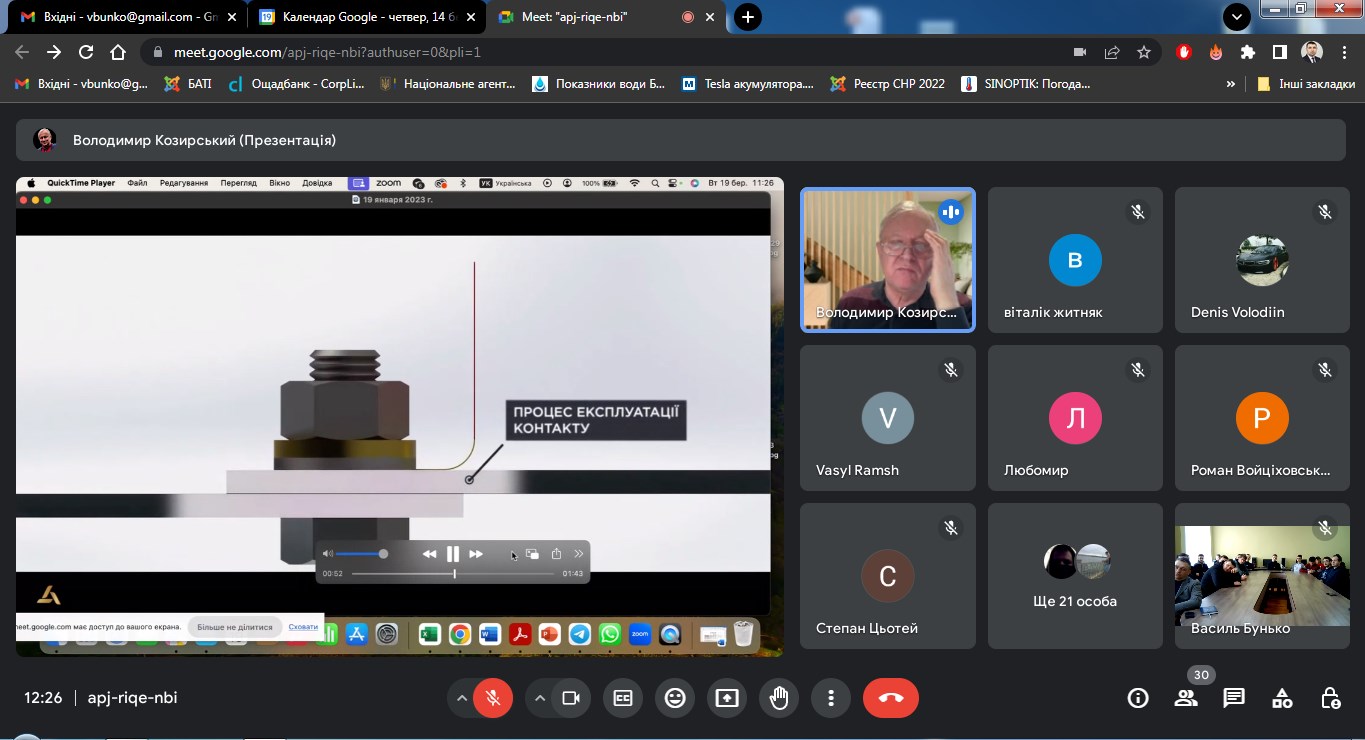The height and width of the screenshot is (740, 1365).
Task: Click the QuickTime playback timeline
Action: 453,574
